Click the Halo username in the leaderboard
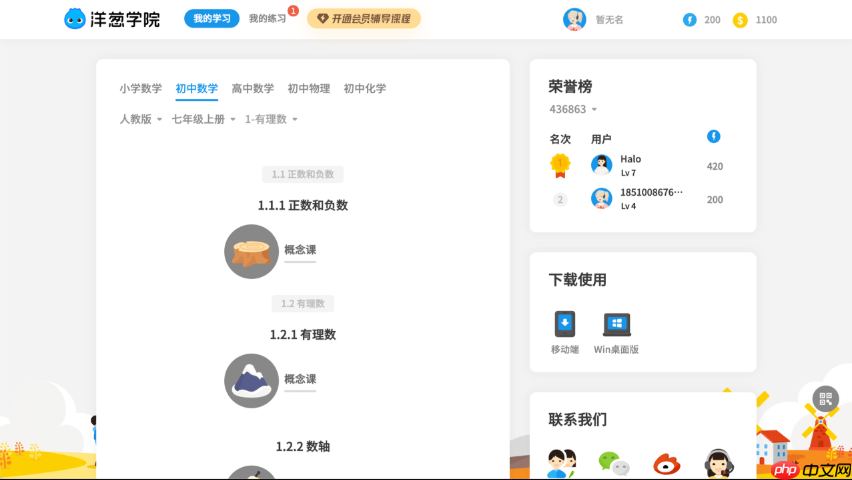The image size is (852, 480). pos(630,159)
